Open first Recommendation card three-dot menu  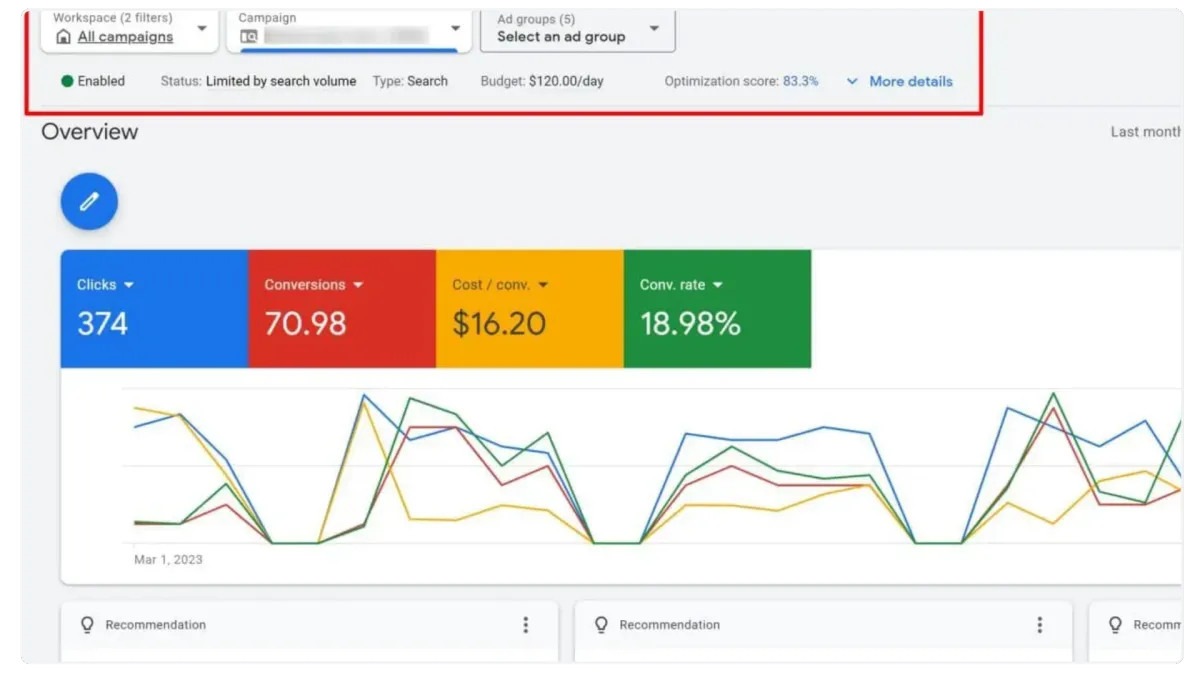click(526, 625)
